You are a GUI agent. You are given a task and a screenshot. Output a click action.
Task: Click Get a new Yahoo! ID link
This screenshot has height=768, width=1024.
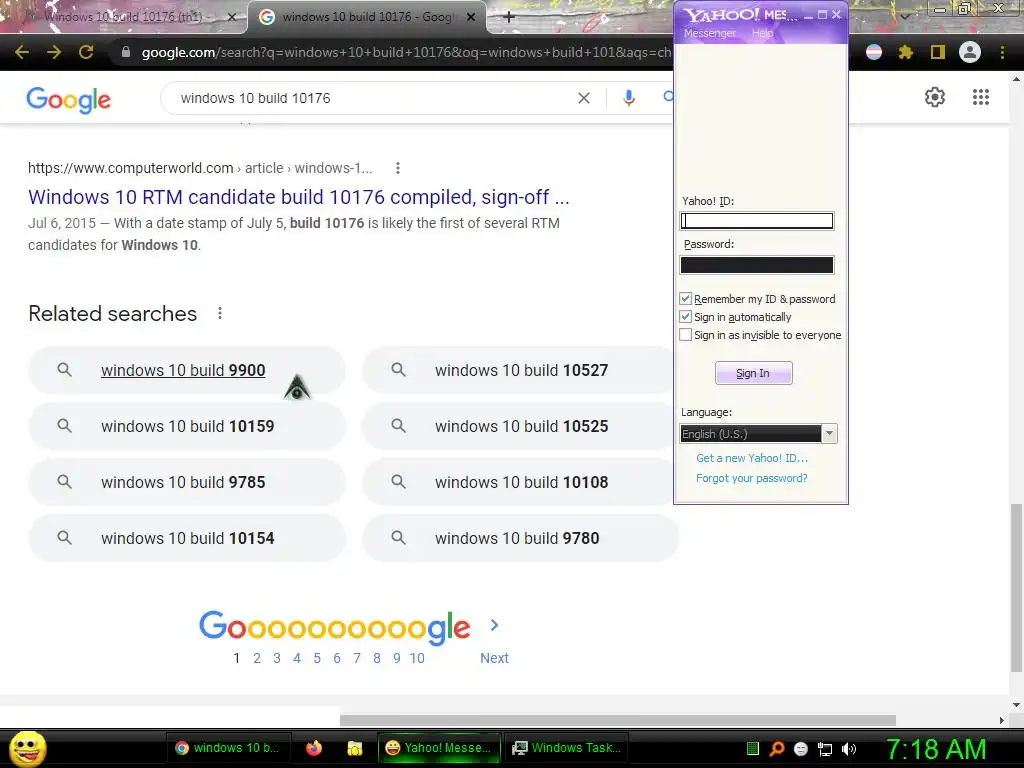click(x=752, y=458)
